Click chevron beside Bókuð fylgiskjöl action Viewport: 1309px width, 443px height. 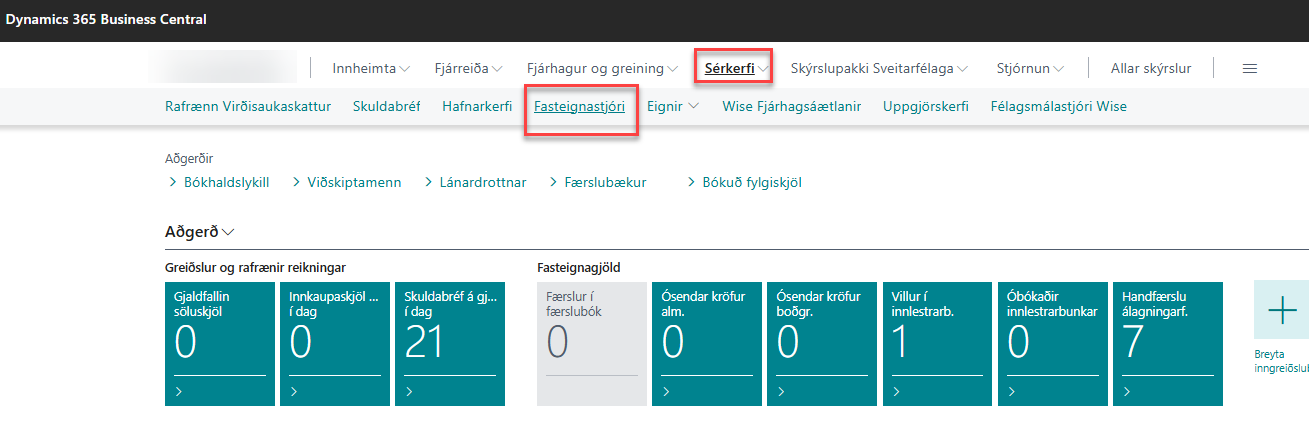point(691,183)
